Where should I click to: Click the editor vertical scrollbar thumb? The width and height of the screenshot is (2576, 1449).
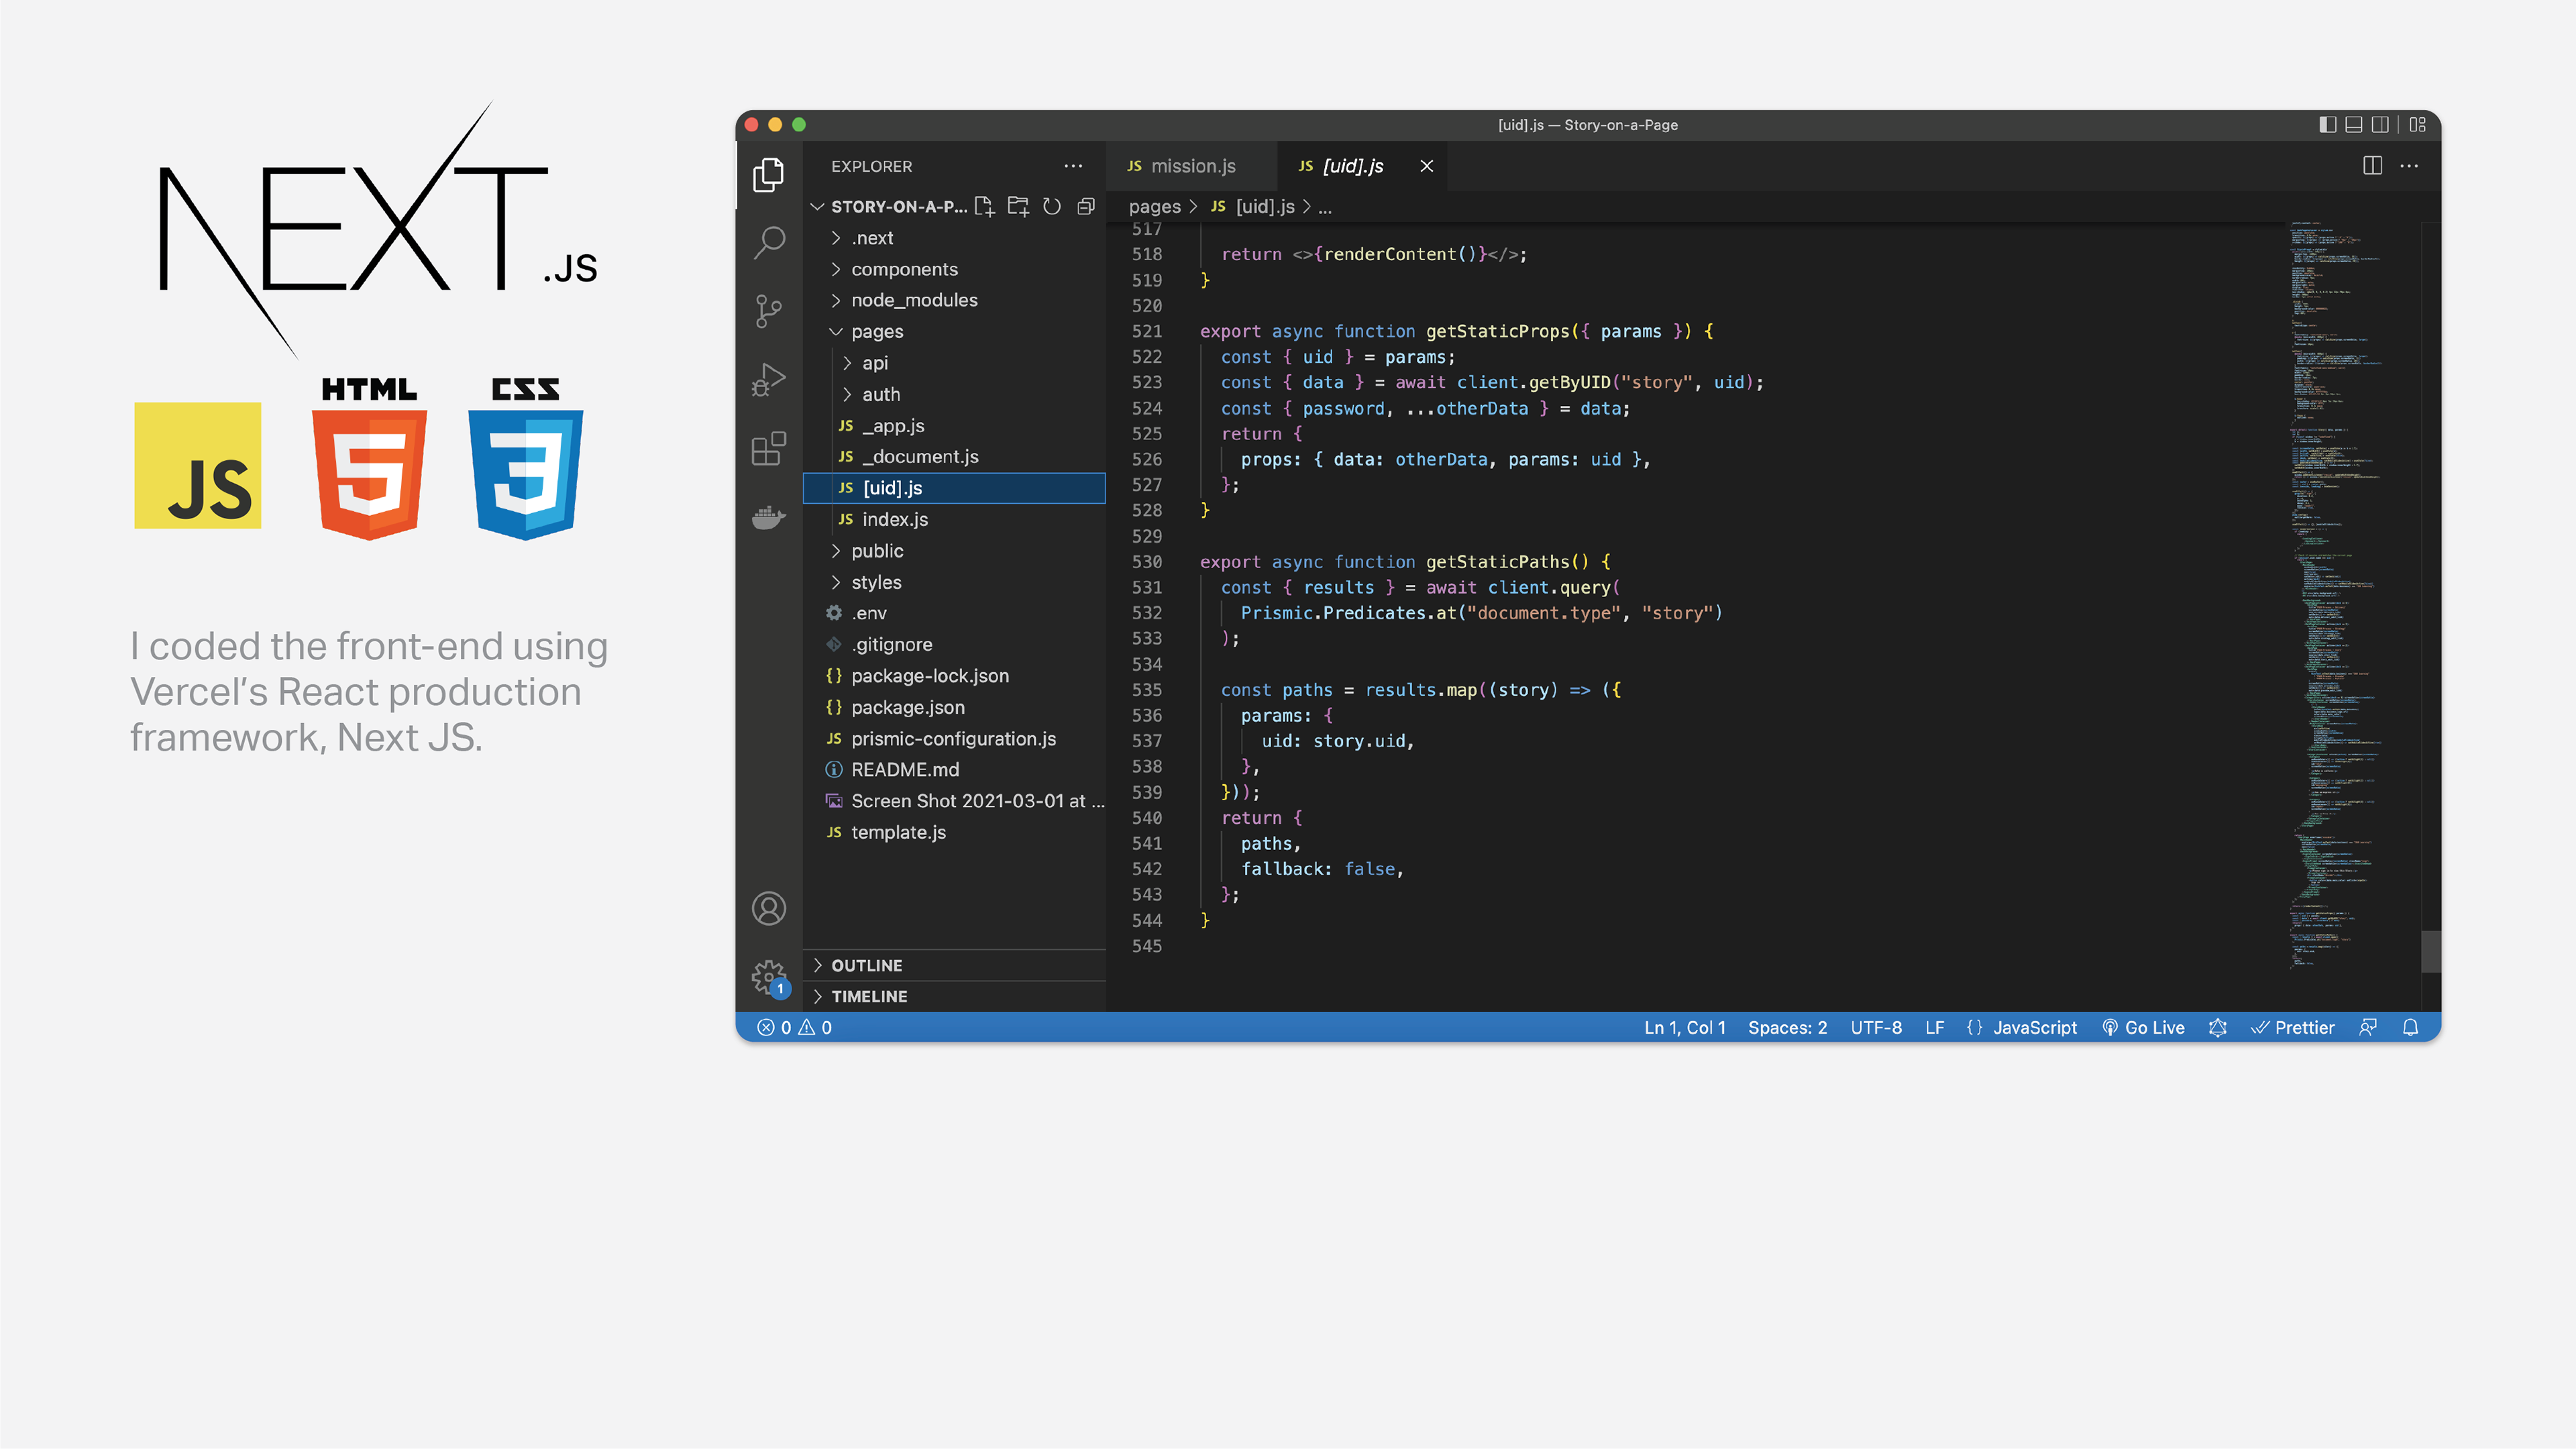(2431, 951)
